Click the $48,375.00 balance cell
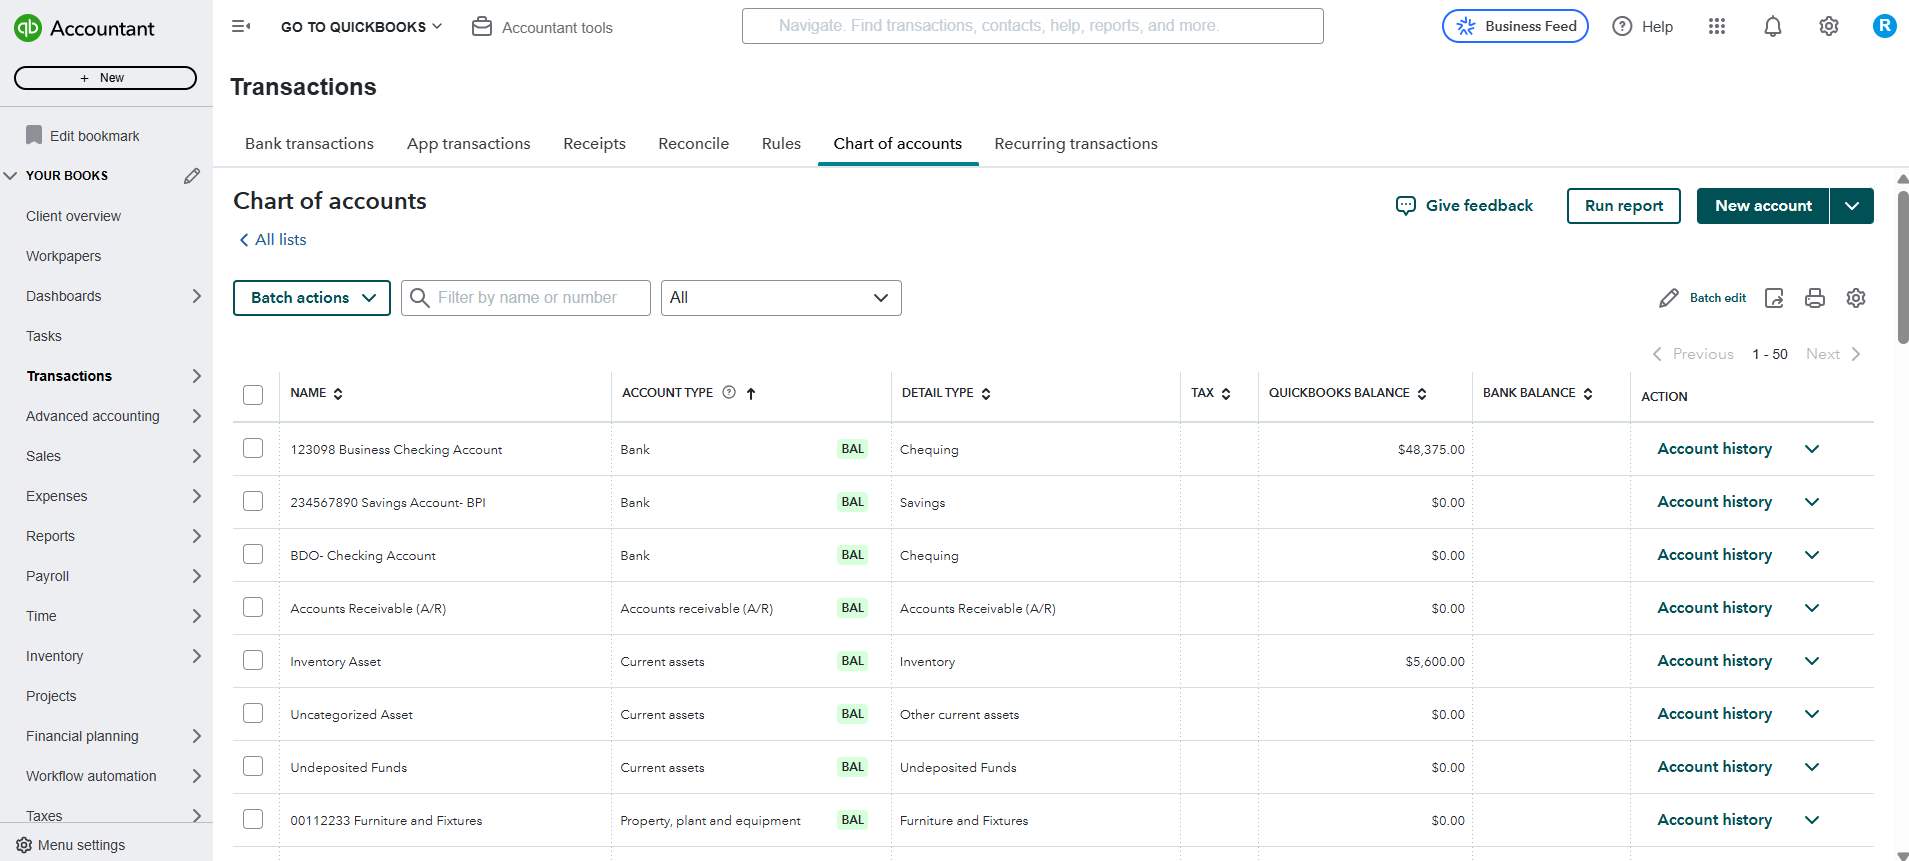Screen dimensions: 1909x861 (x=1431, y=450)
